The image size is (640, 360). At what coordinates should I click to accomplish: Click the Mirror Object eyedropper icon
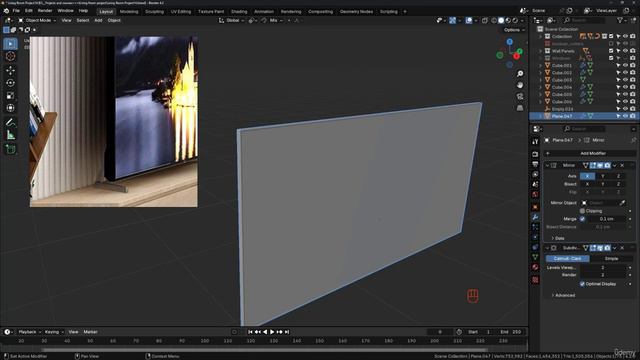coord(622,203)
